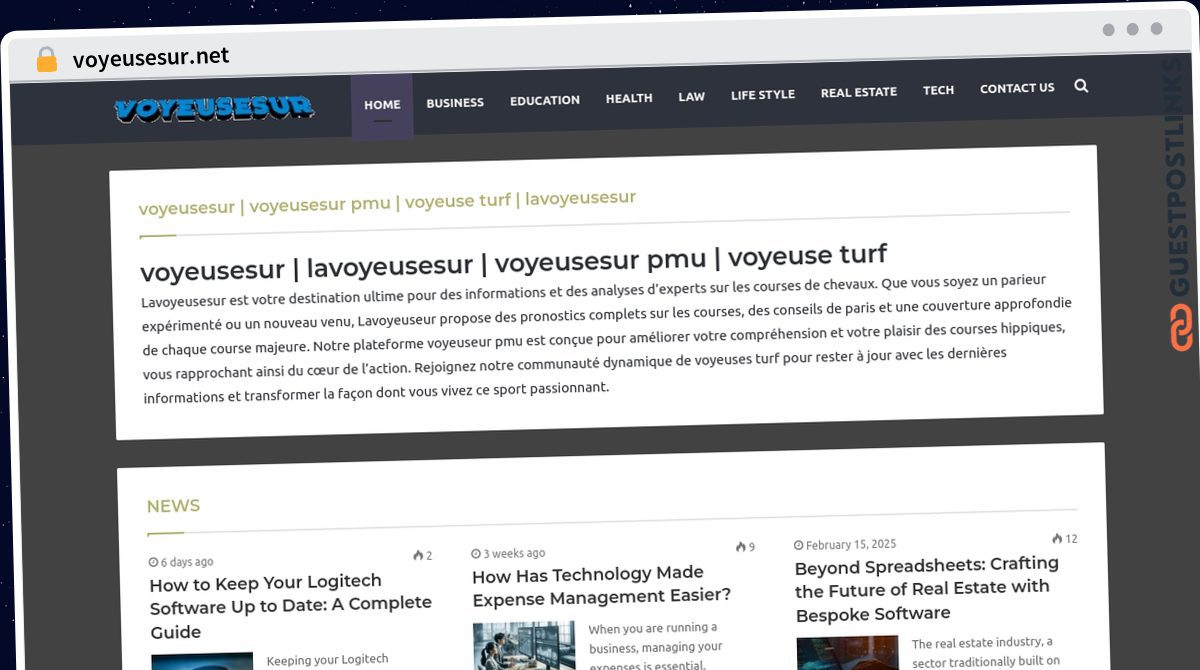Read the Expense Management Easier article
This screenshot has height=670, width=1200.
click(601, 585)
